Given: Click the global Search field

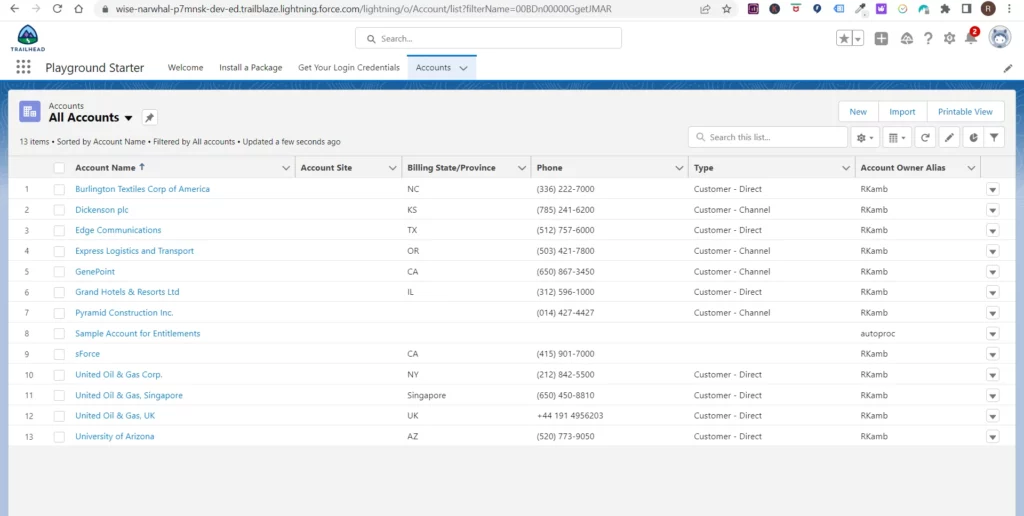Looking at the screenshot, I should click(x=488, y=39).
